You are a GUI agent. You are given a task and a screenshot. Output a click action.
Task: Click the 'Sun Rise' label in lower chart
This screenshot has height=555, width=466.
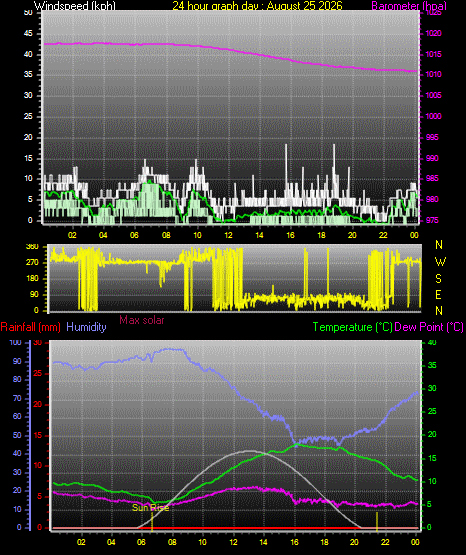(x=150, y=508)
